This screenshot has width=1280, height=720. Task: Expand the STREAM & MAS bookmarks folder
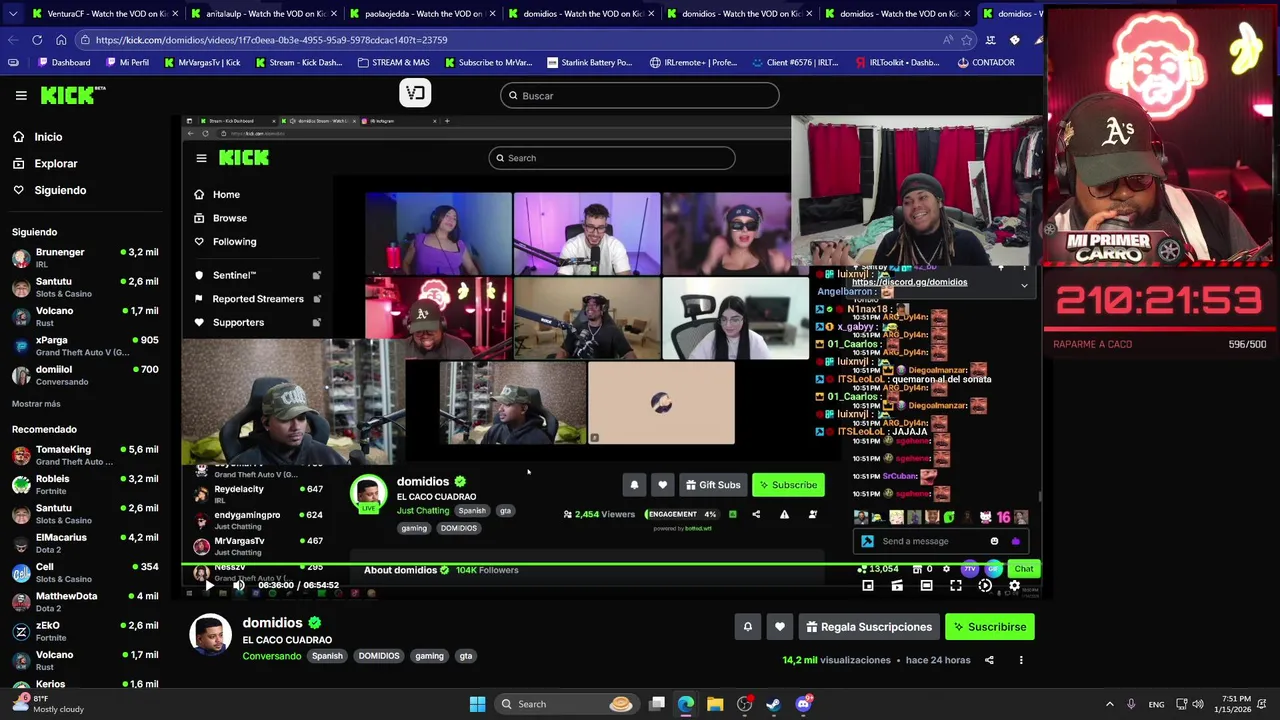393,62
